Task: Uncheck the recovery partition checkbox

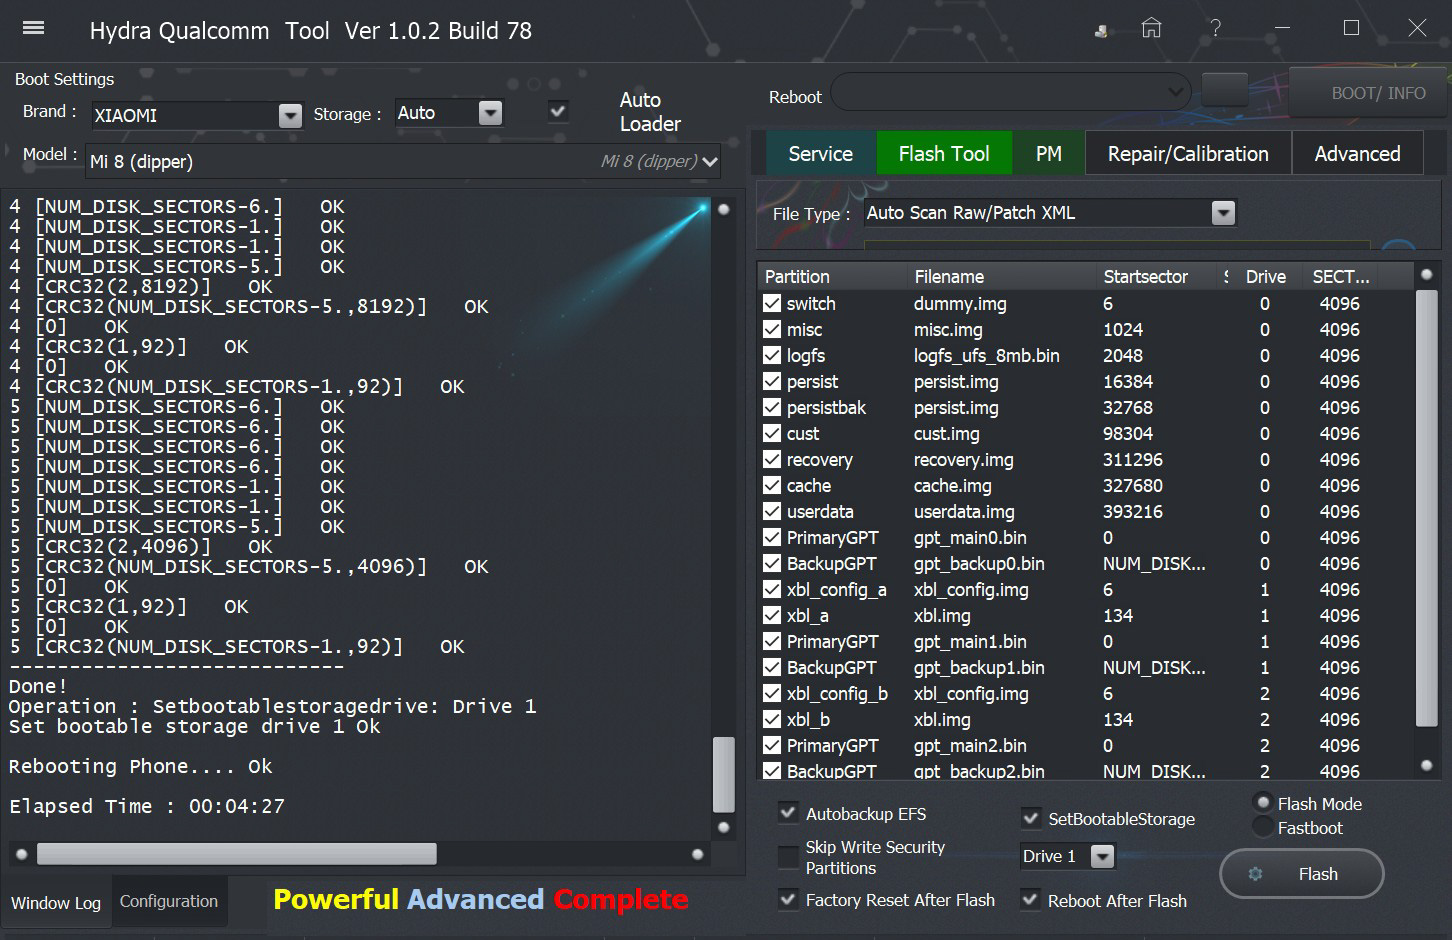Action: (772, 459)
